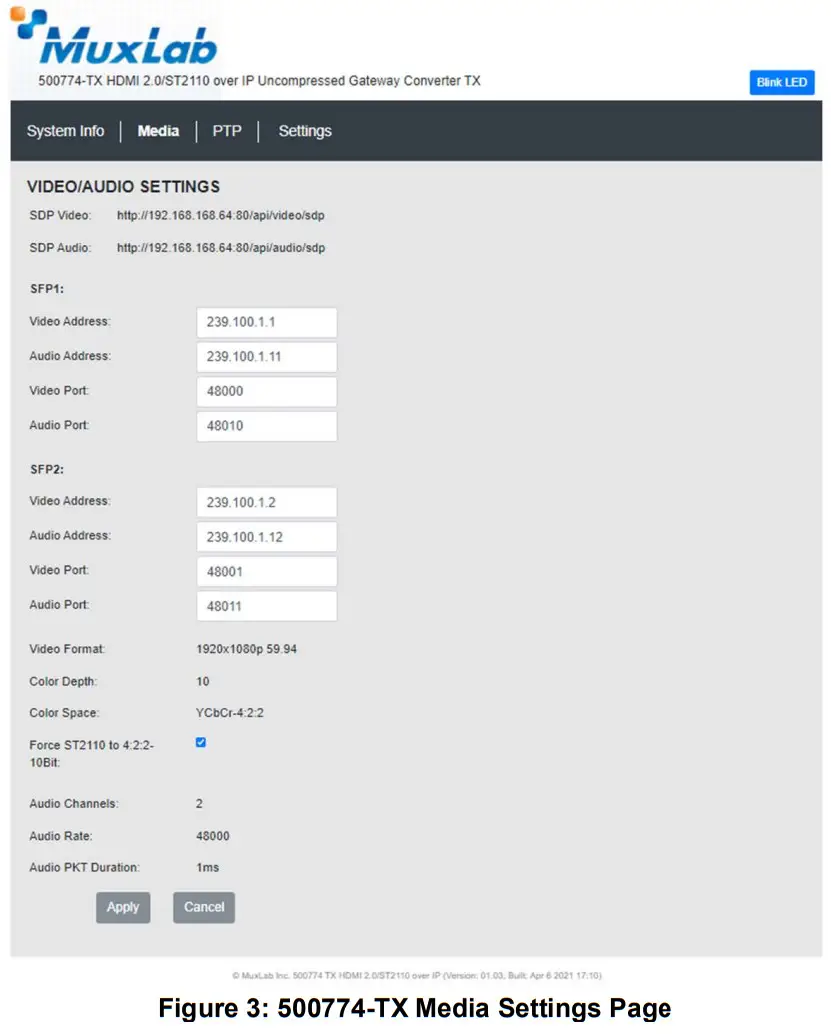The height and width of the screenshot is (1034, 831).
Task: Select the SFP2 Audio Address field
Action: [266, 536]
